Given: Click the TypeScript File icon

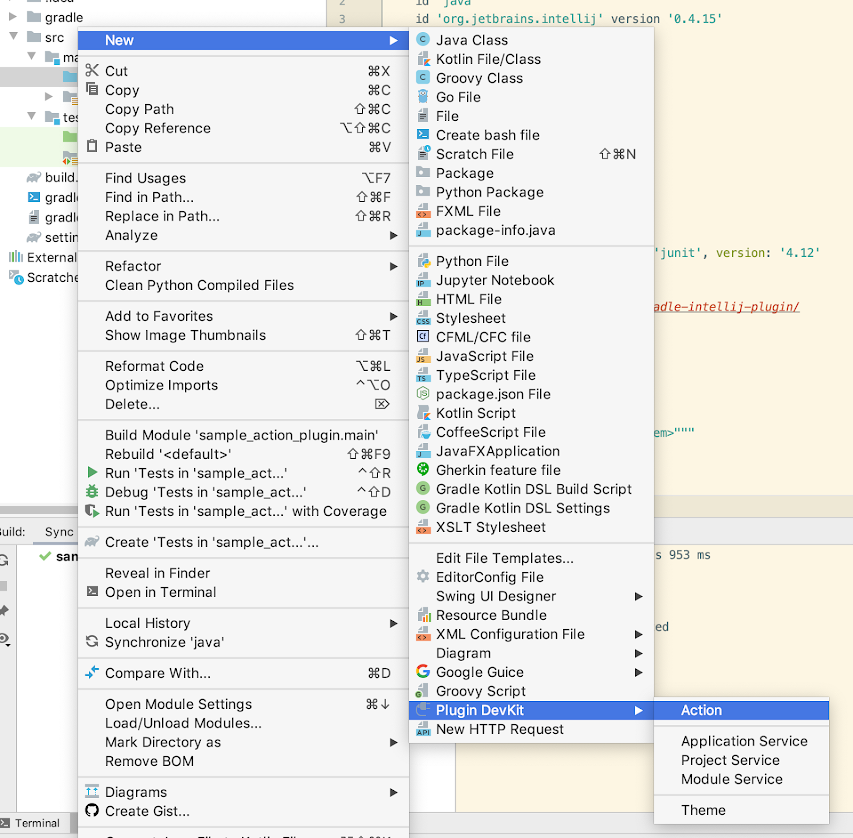Looking at the screenshot, I should (x=423, y=375).
